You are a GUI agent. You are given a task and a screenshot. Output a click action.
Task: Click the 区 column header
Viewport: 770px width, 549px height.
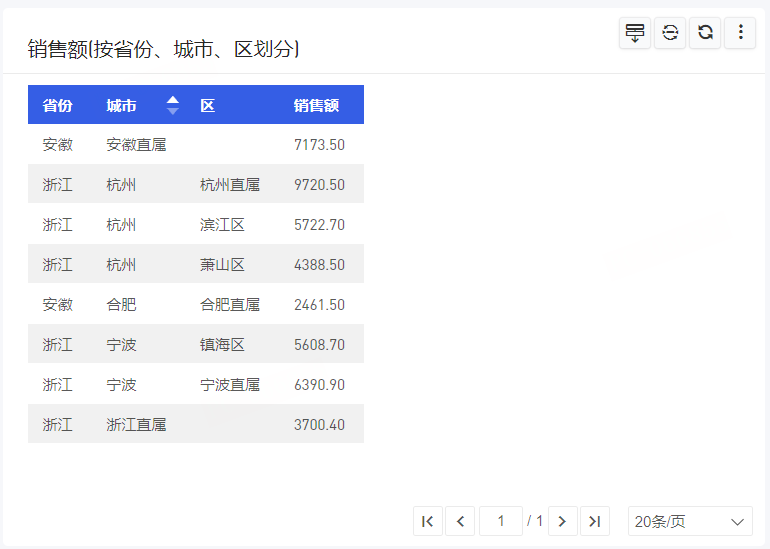[x=207, y=105]
